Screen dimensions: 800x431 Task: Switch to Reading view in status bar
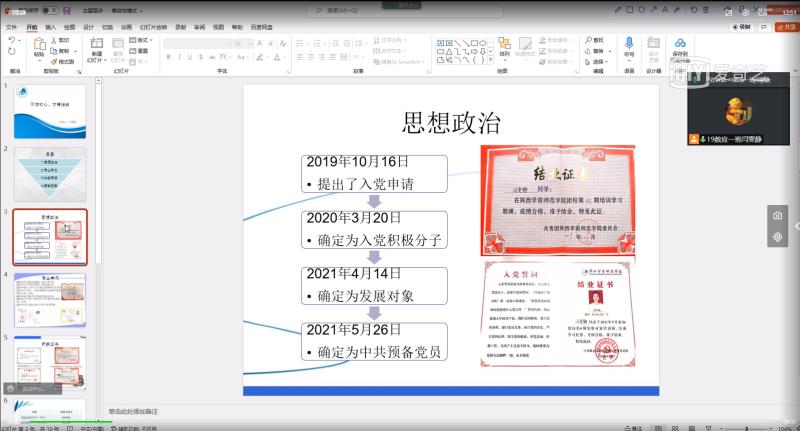point(692,428)
